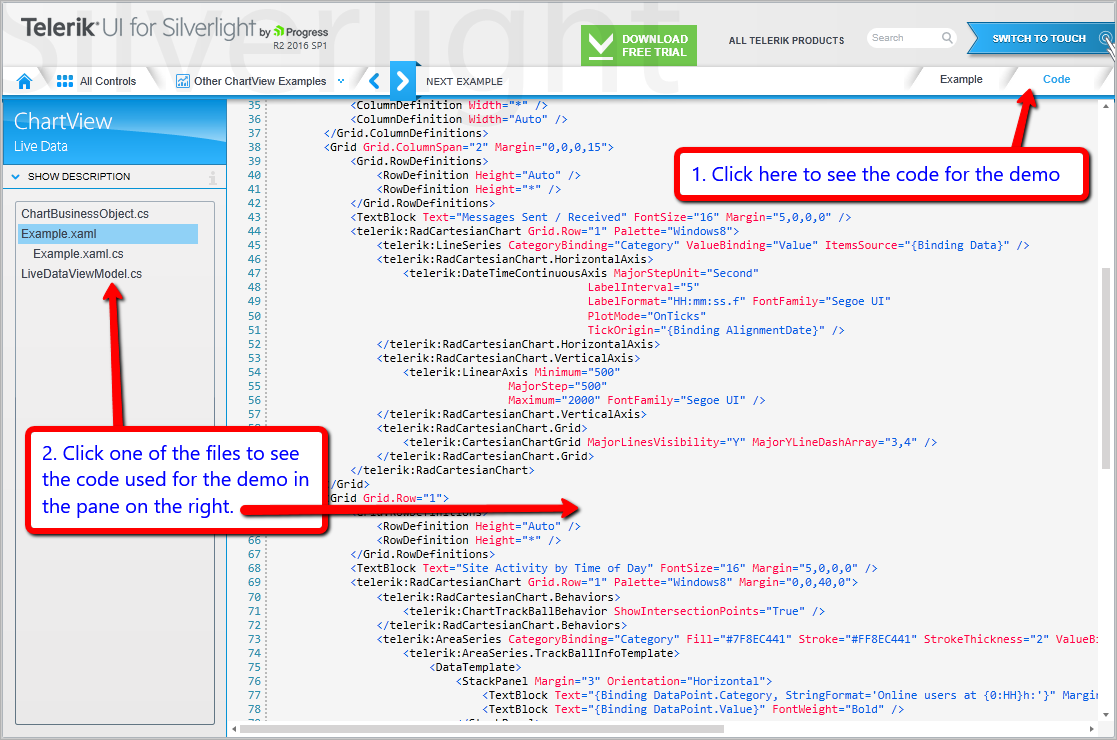Click SHOW DESCRIPTION text
Viewport: 1117px width, 740px height.
(79, 177)
